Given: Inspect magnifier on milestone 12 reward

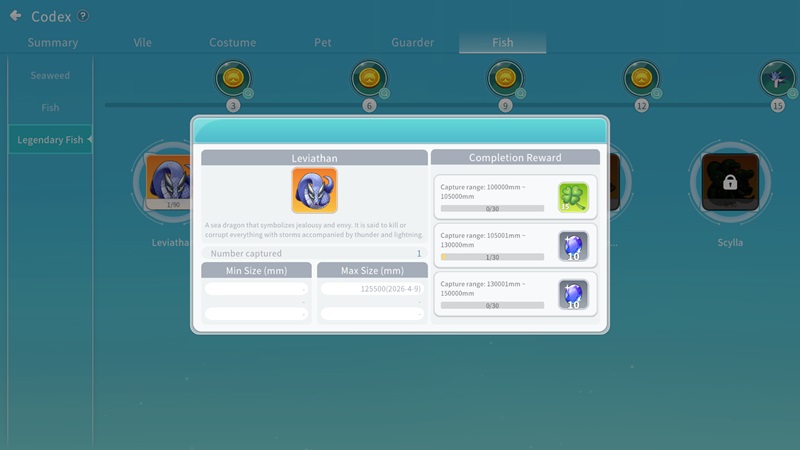Looking at the screenshot, I should click(x=656, y=93).
